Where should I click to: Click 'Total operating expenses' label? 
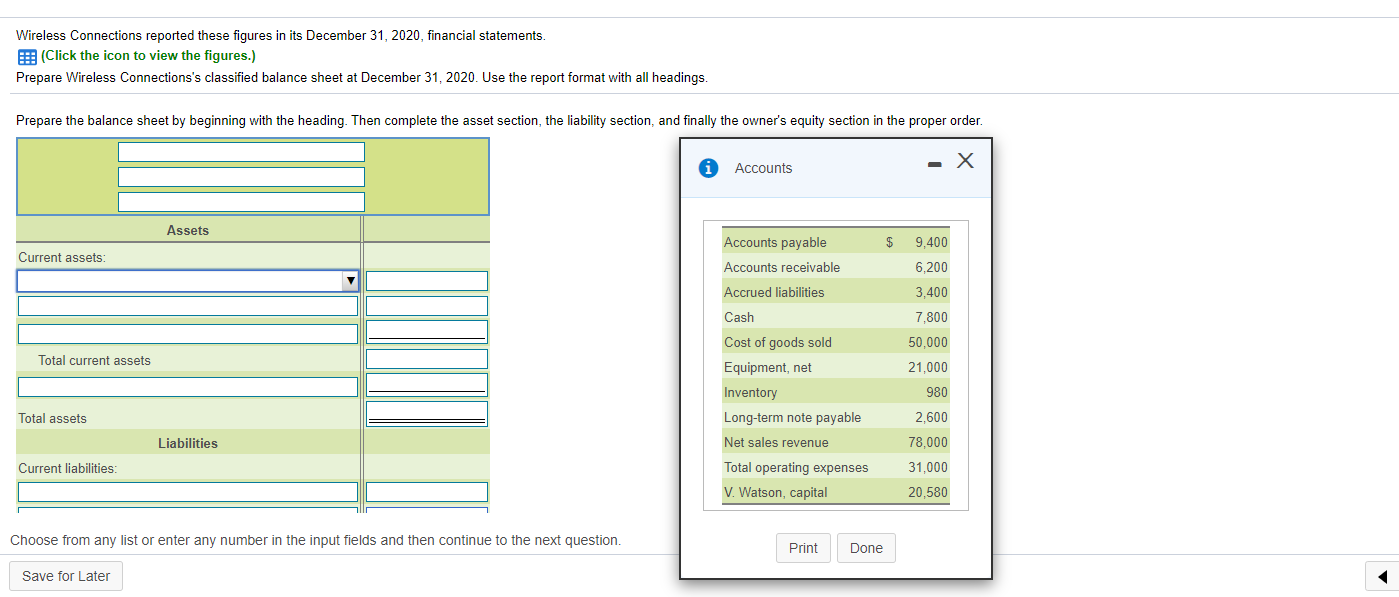(x=796, y=467)
